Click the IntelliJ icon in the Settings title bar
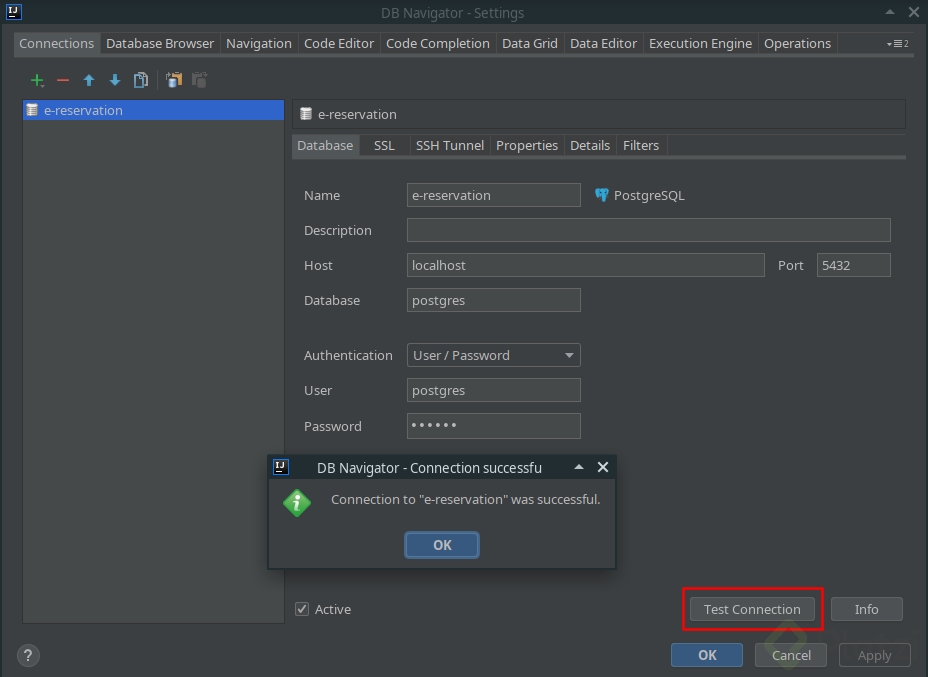 [14, 12]
